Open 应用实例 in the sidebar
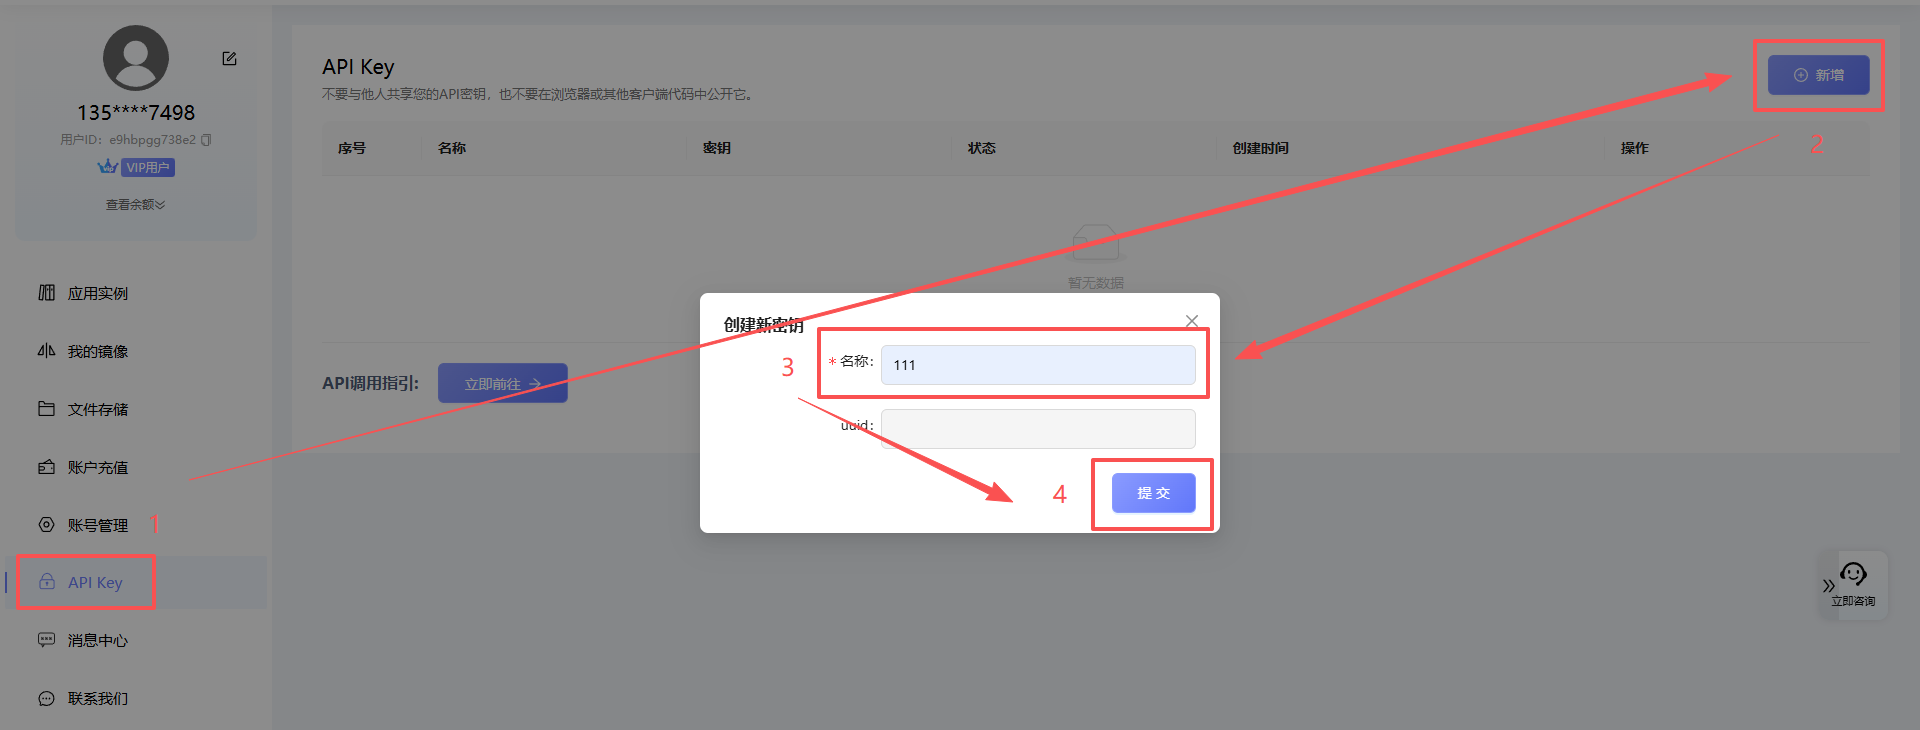1920x730 pixels. [97, 293]
